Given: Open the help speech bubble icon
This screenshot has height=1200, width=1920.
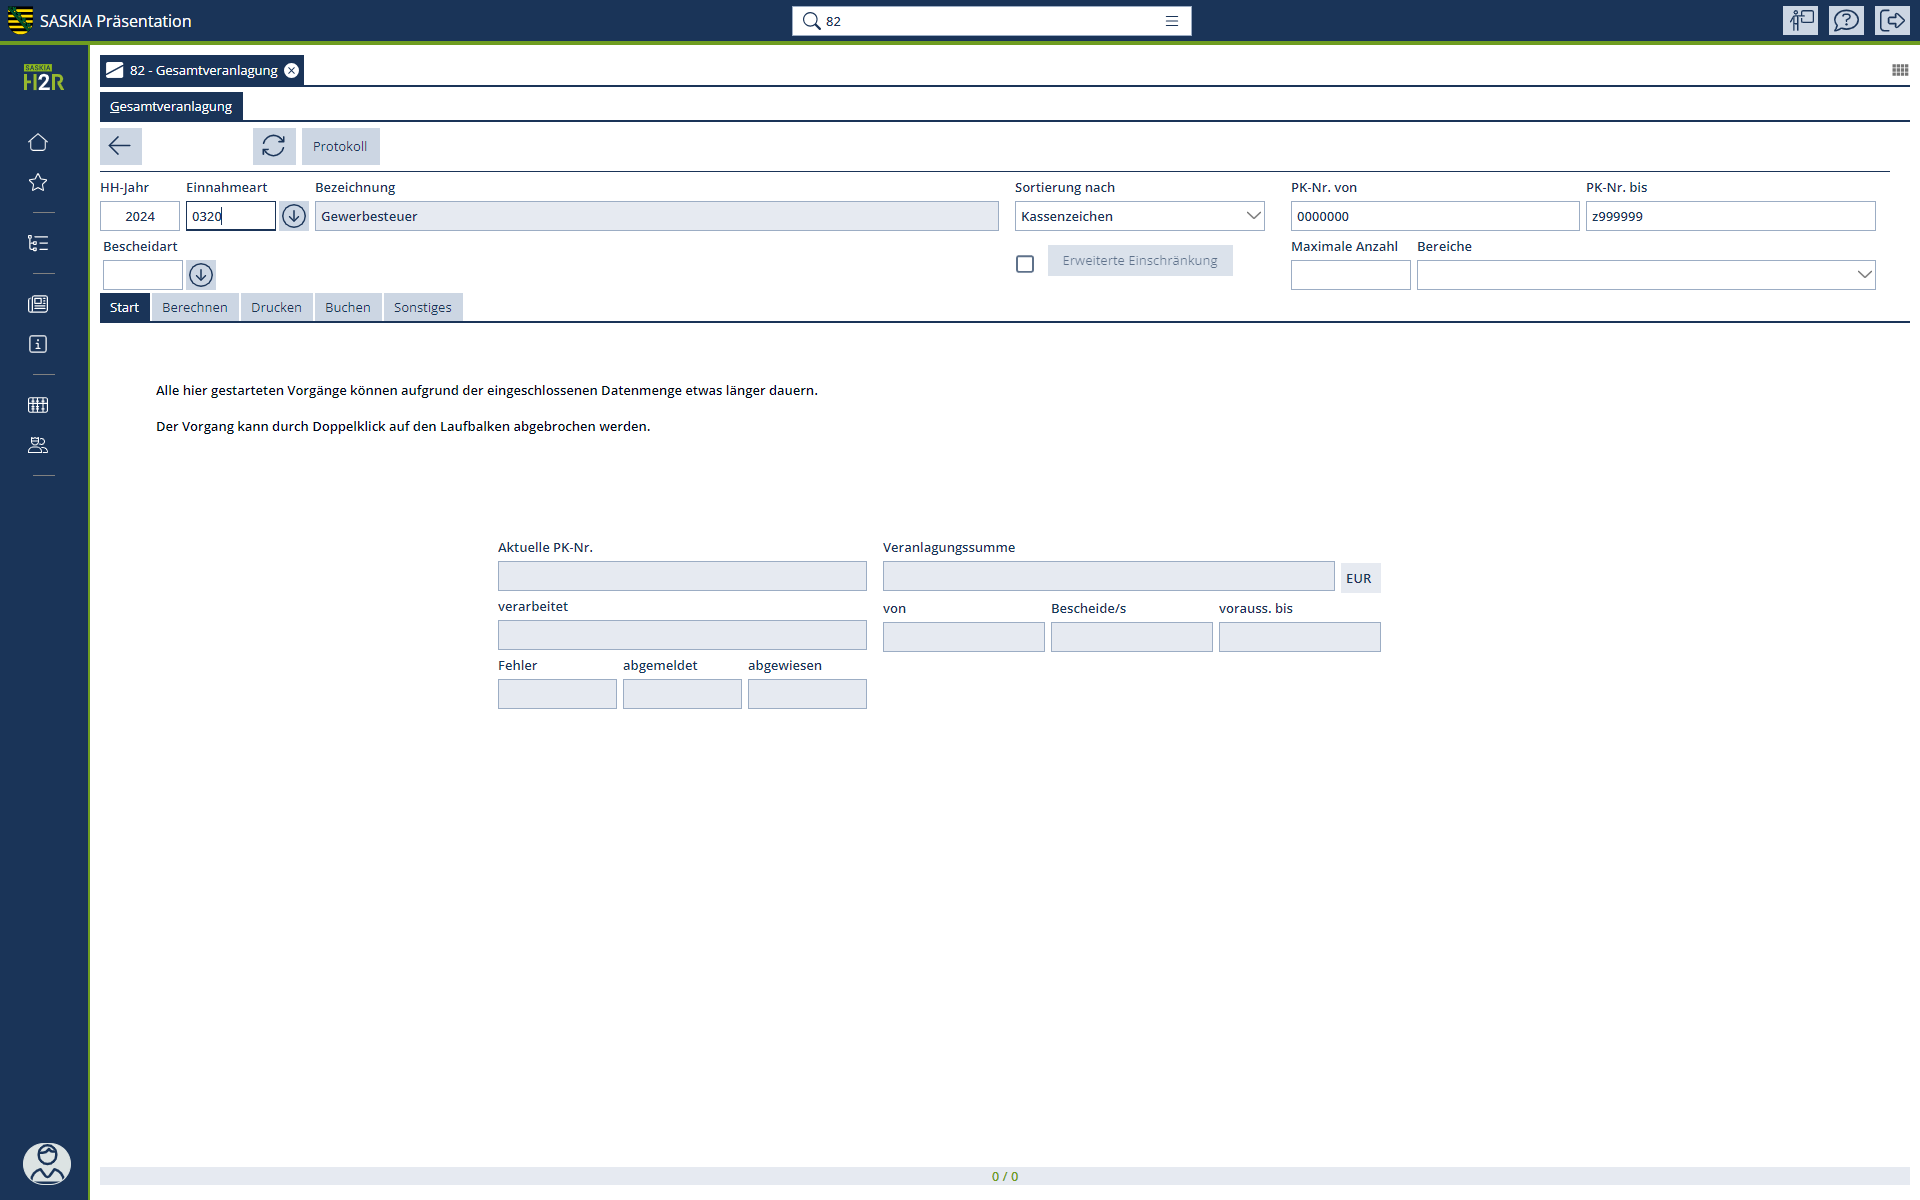Looking at the screenshot, I should click(x=1846, y=20).
